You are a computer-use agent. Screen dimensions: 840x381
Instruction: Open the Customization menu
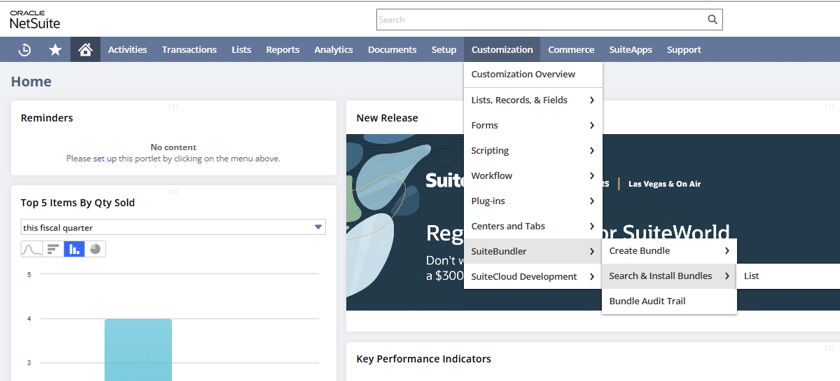(x=502, y=50)
